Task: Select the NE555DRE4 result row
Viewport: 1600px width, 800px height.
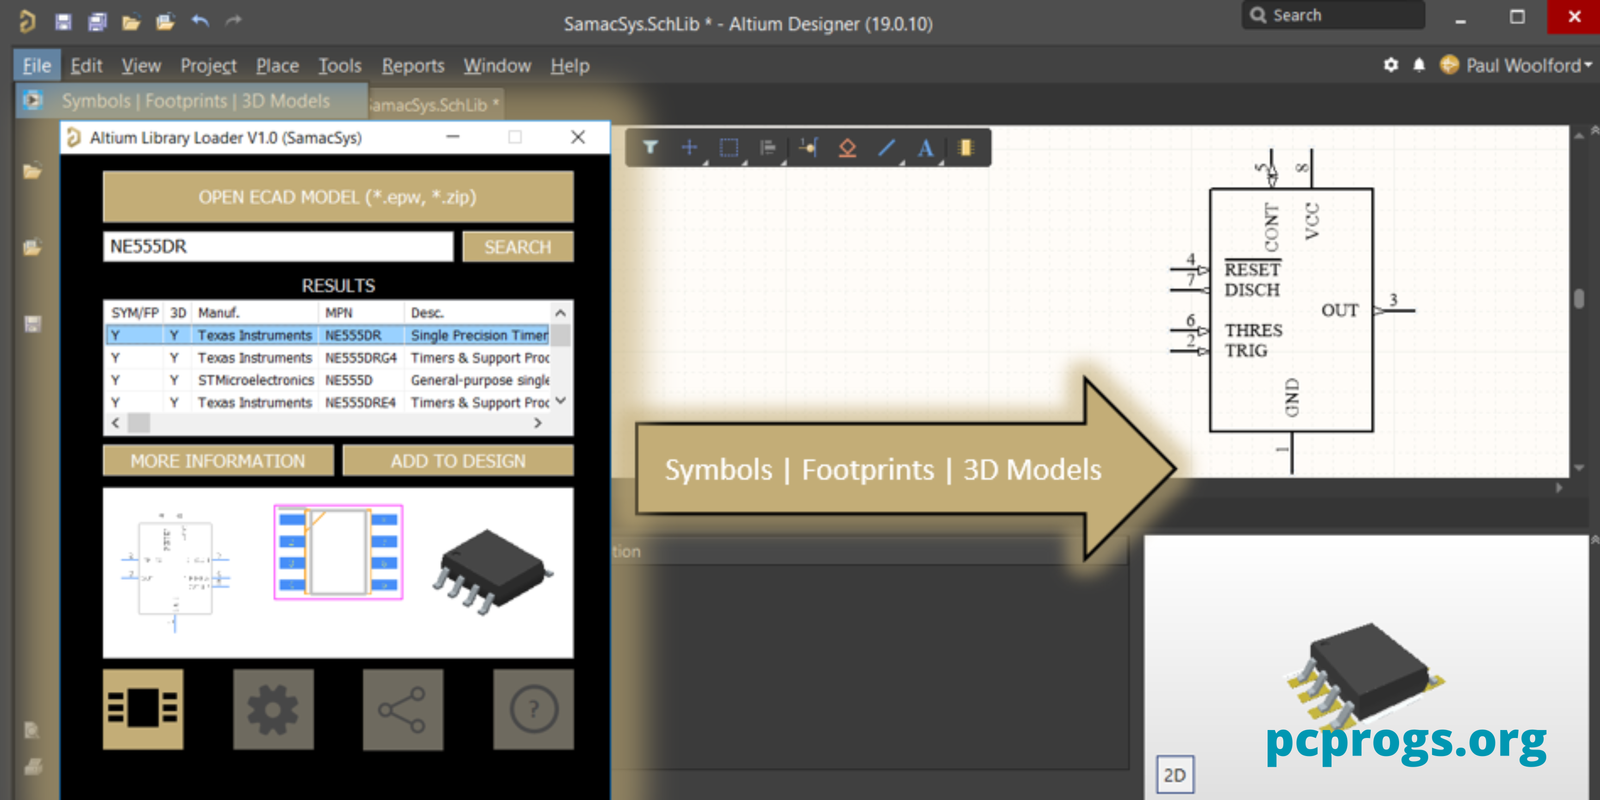Action: click(x=330, y=402)
